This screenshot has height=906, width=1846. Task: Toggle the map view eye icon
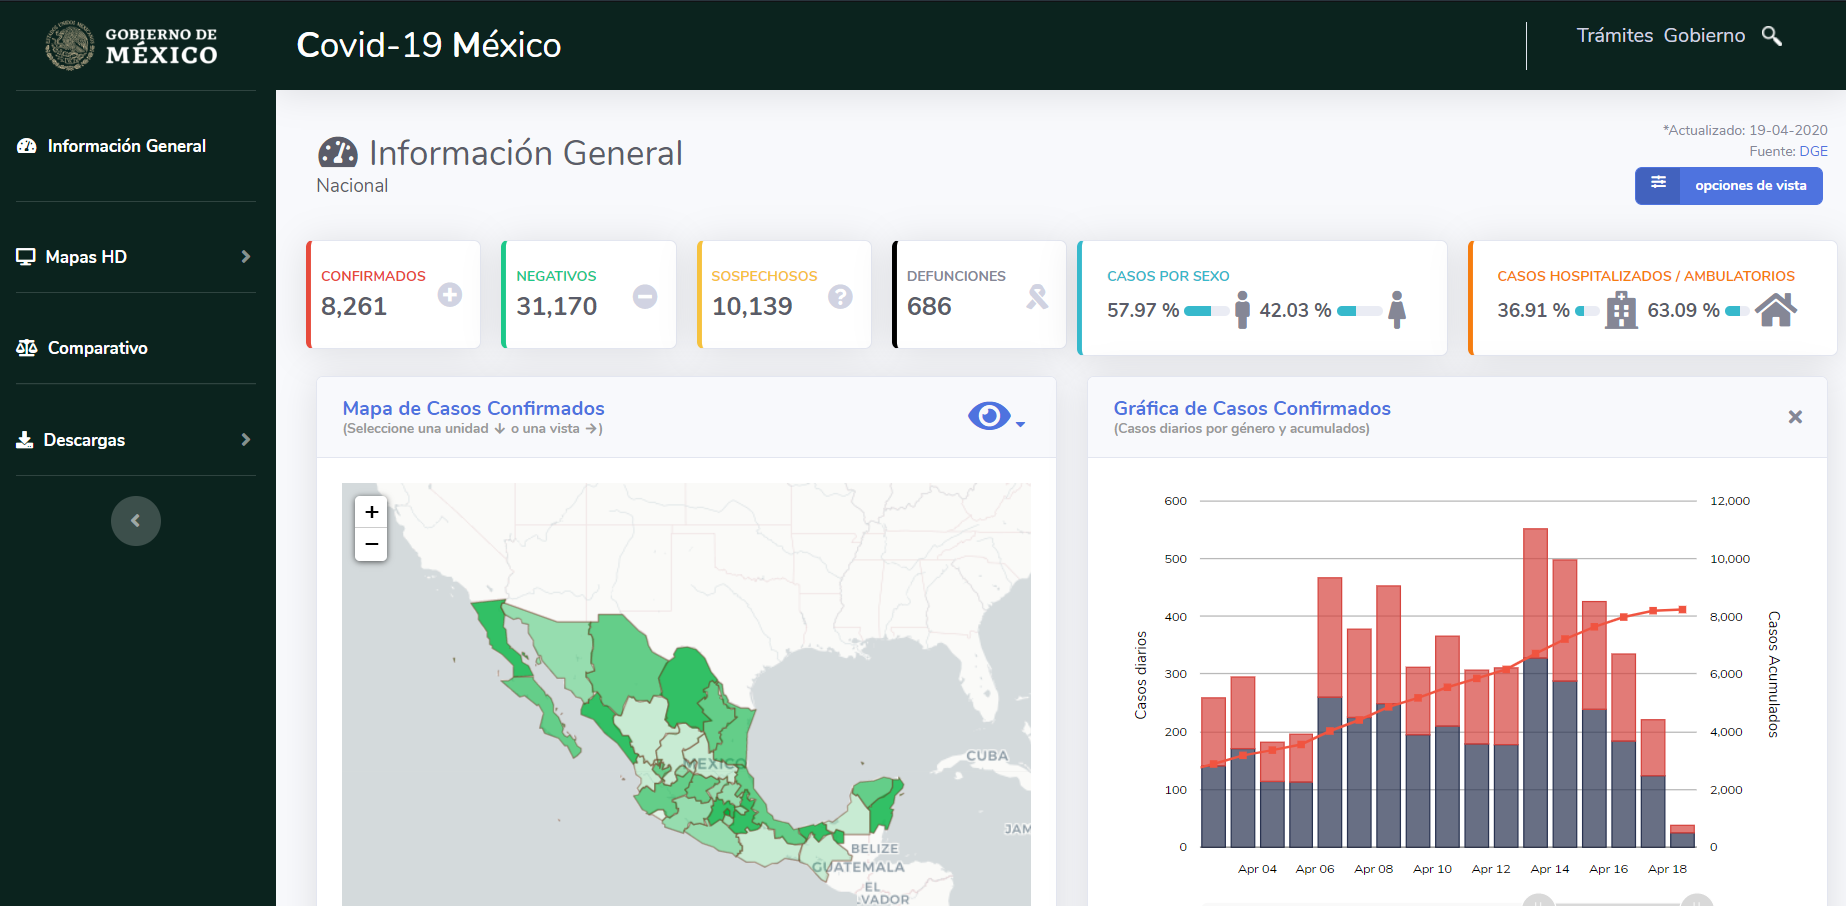[988, 416]
